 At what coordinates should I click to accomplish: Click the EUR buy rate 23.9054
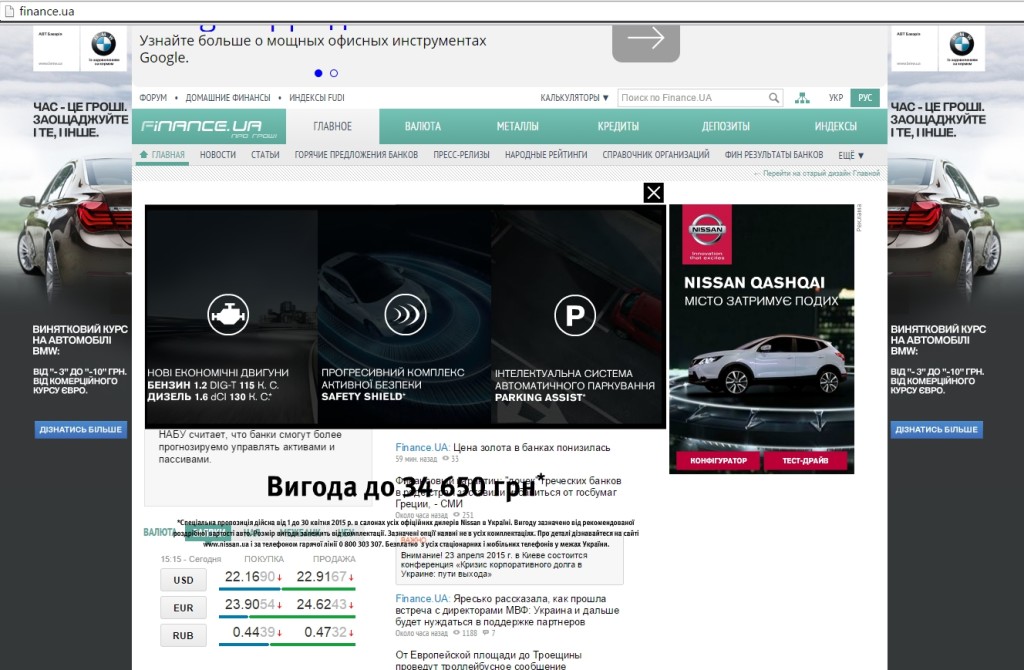(253, 605)
